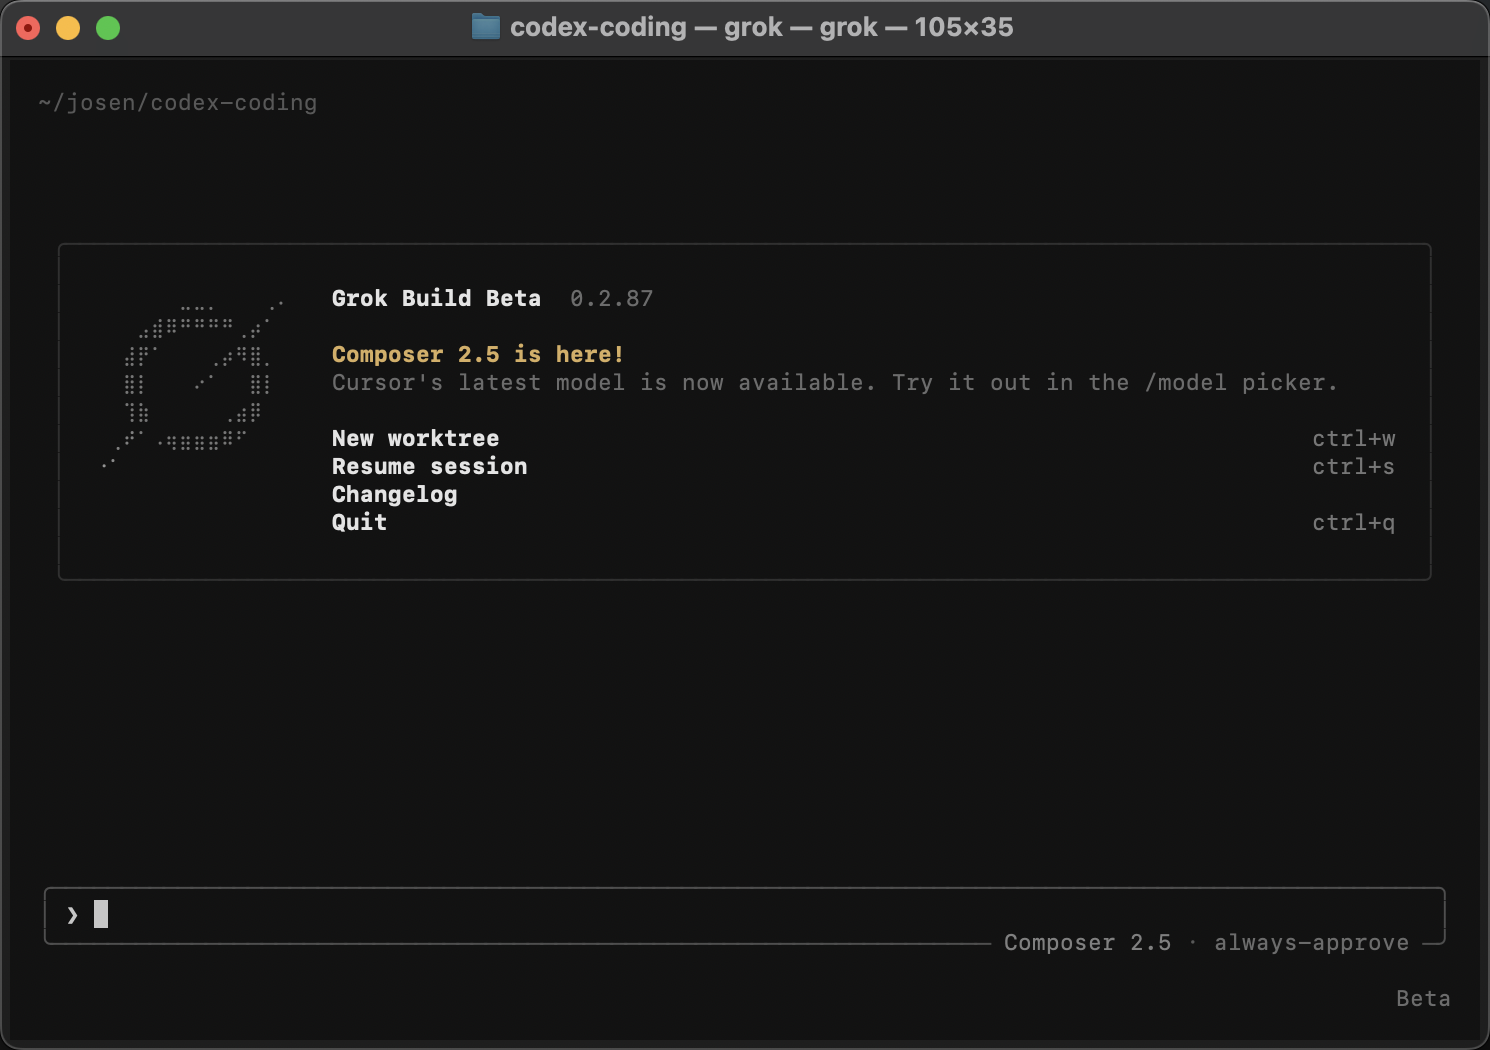Click the 'Composer 2.5 is here!' headline
The height and width of the screenshot is (1050, 1490).
478,354
